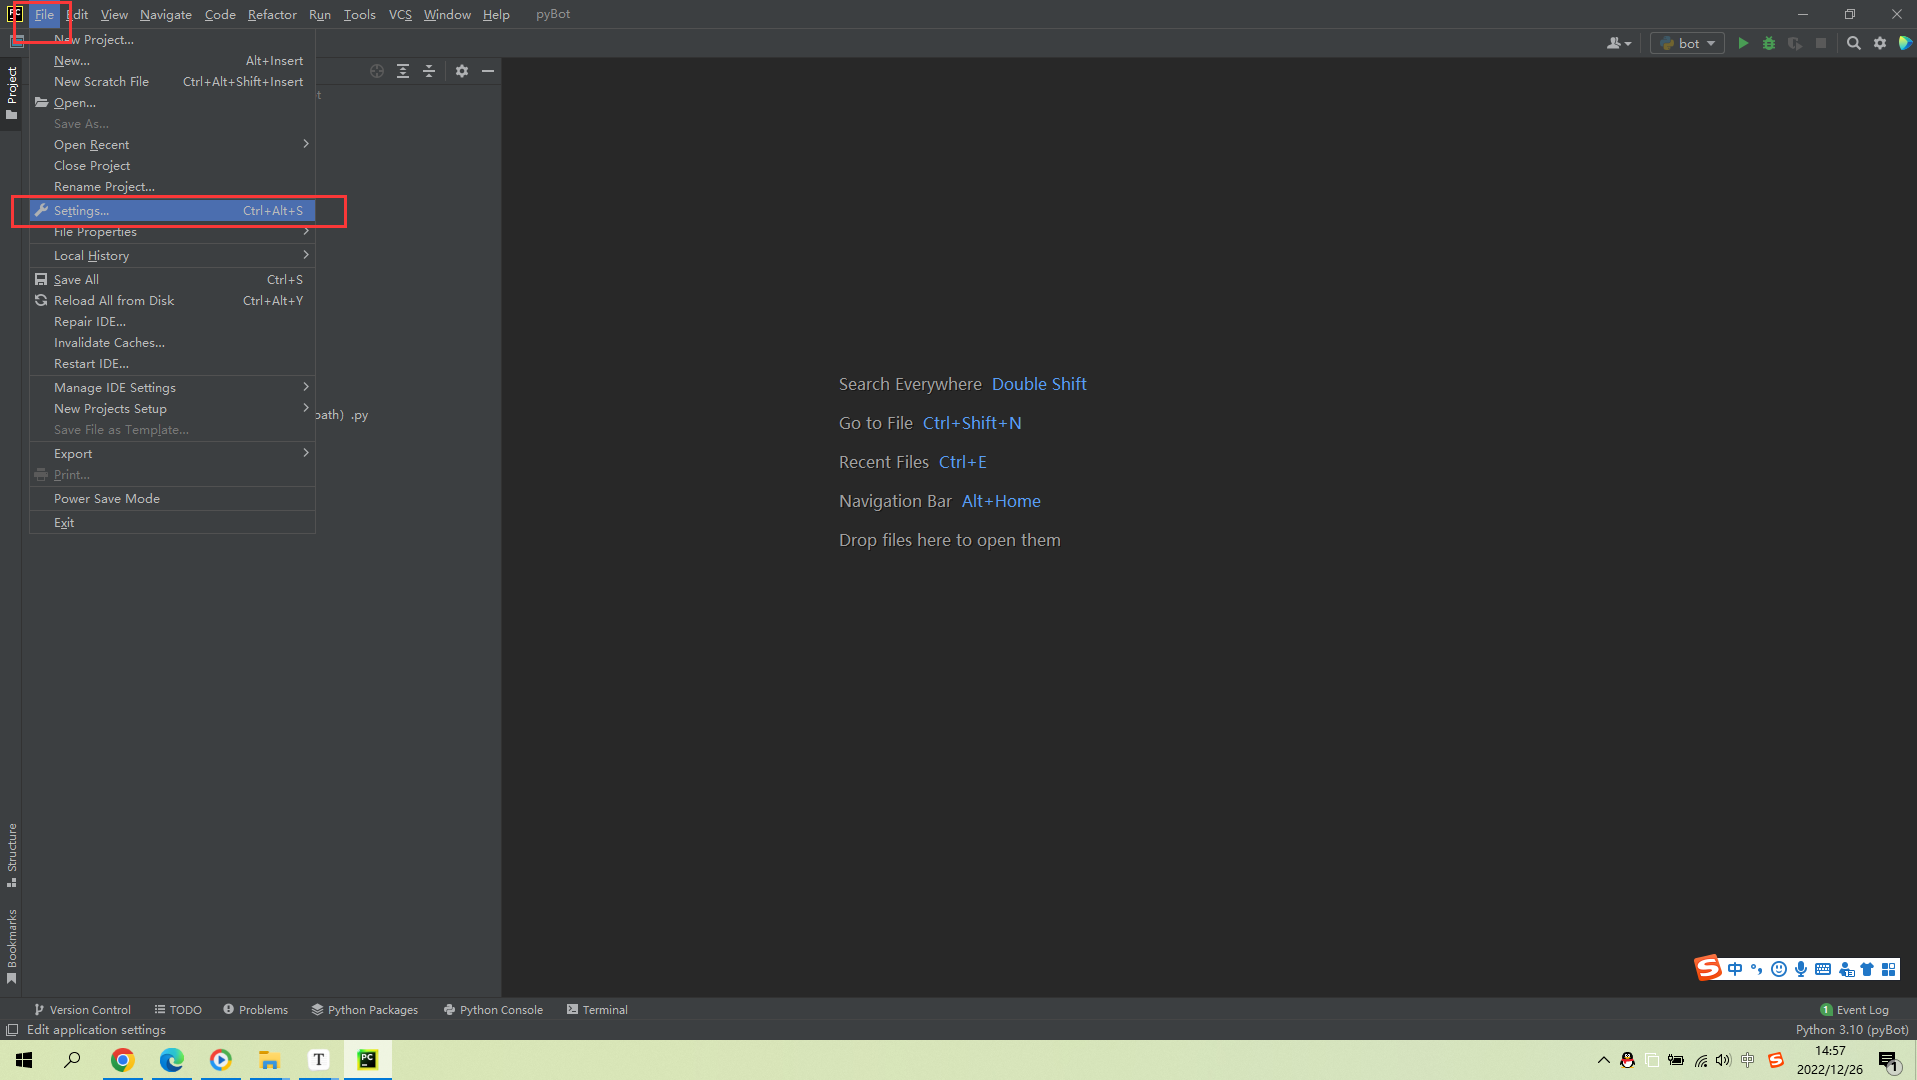
Task: Open the Sogou toolbox grid icon
Action: (x=1889, y=969)
